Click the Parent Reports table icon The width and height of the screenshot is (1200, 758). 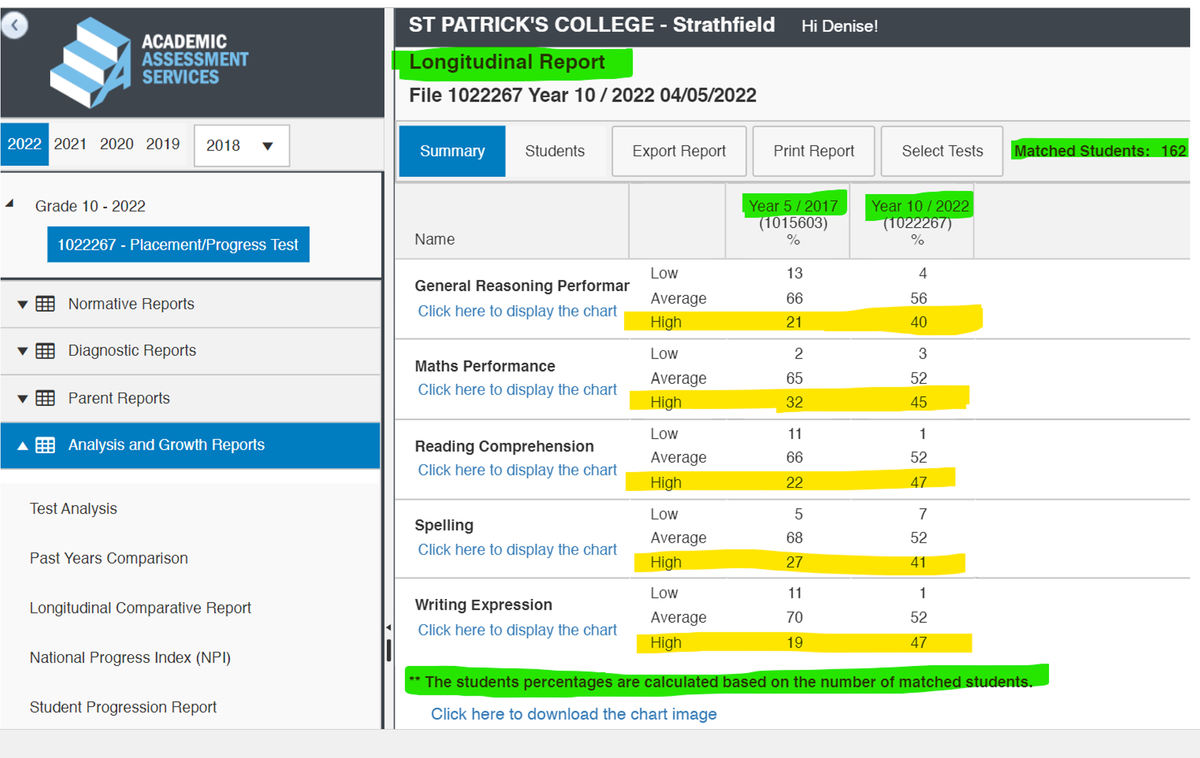45,398
